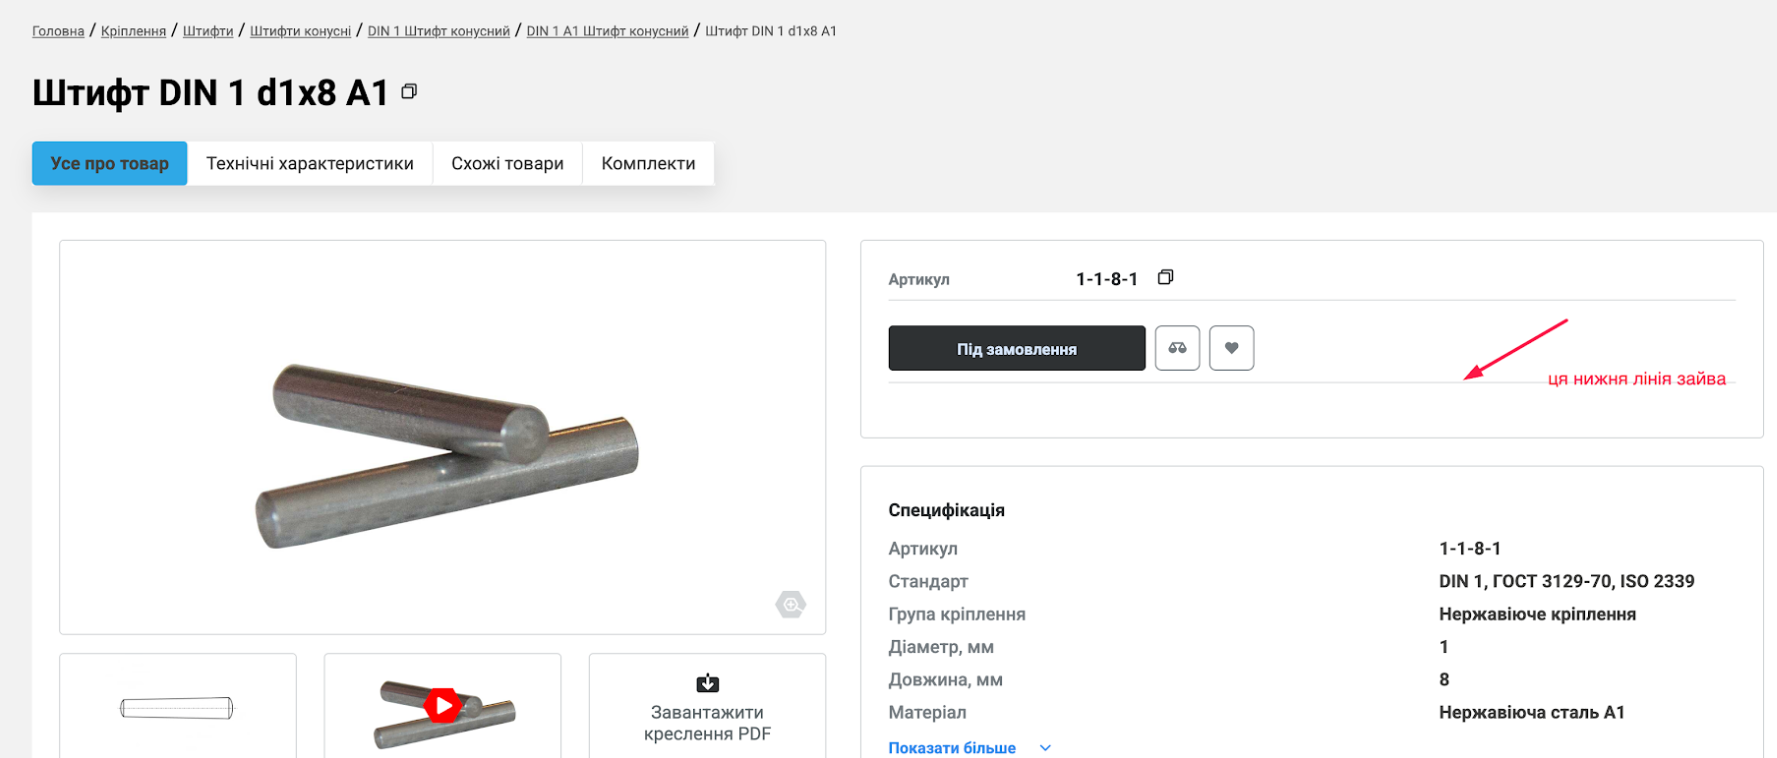
Task: Copy the product title Штифт DIN 1 d1x8 A1
Action: (x=409, y=92)
